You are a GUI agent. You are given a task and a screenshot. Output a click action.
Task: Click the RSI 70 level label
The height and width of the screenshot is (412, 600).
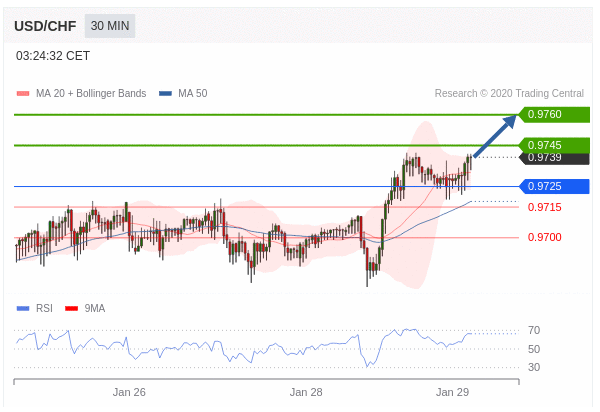pyautogui.click(x=534, y=330)
